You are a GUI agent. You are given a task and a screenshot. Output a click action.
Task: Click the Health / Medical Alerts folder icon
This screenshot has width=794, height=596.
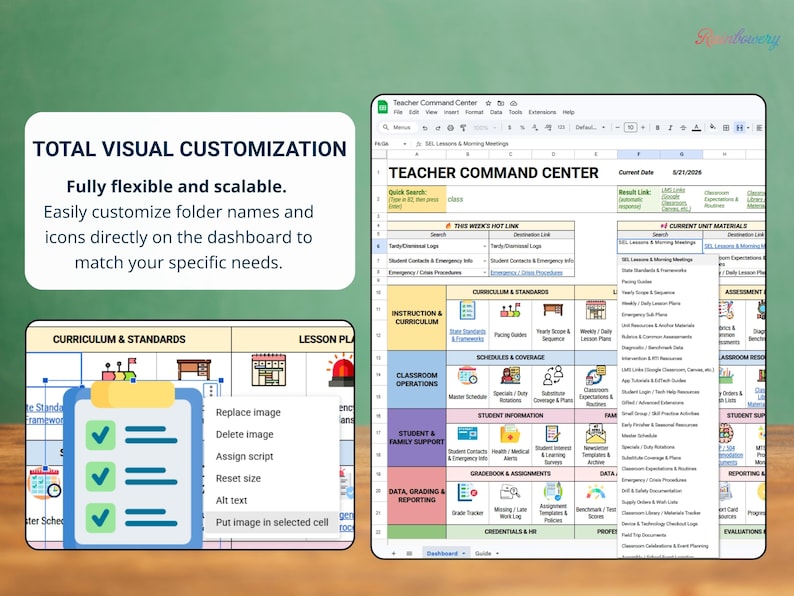pos(510,434)
